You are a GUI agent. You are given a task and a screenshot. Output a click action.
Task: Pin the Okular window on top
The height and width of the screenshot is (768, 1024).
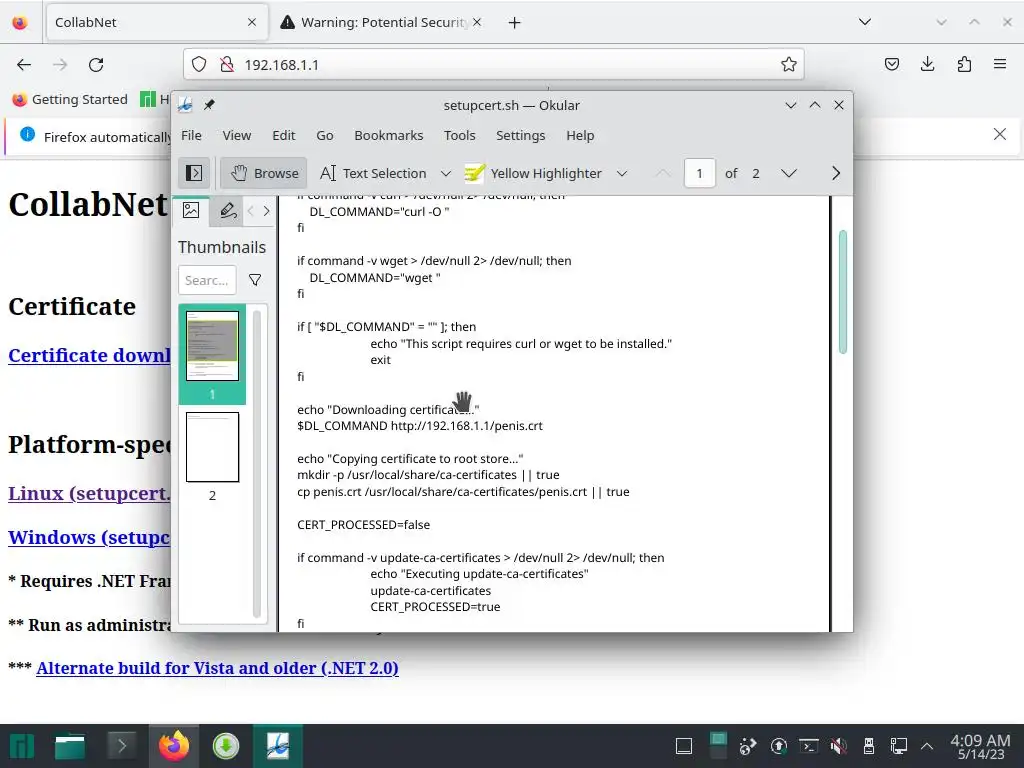209,104
